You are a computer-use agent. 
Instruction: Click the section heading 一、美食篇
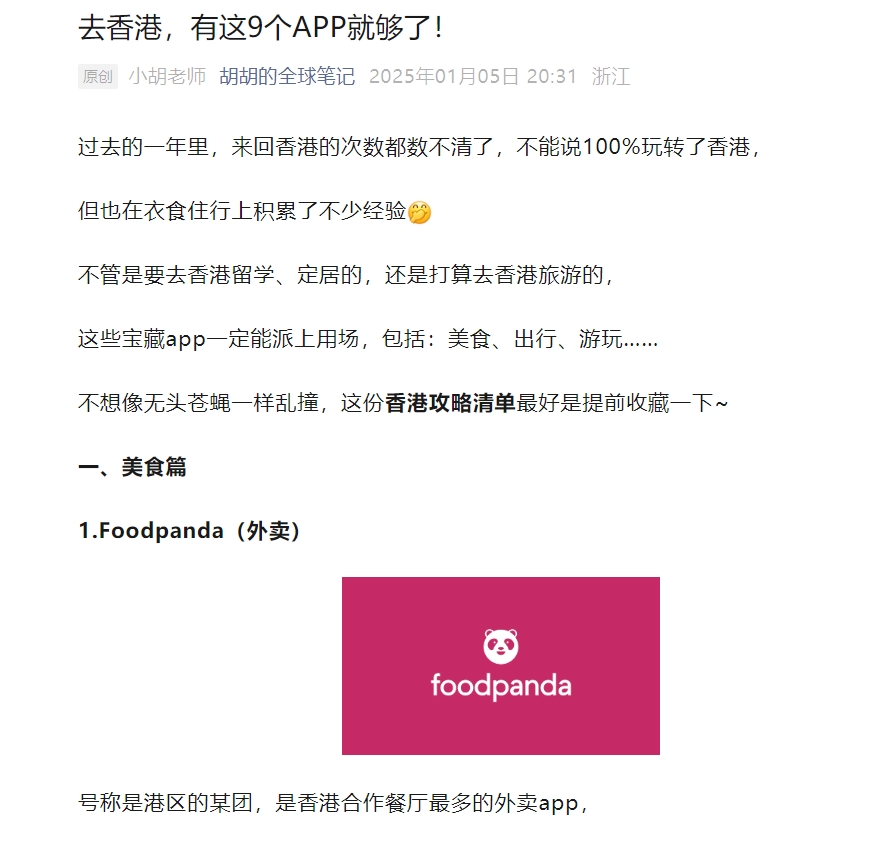[x=132, y=467]
